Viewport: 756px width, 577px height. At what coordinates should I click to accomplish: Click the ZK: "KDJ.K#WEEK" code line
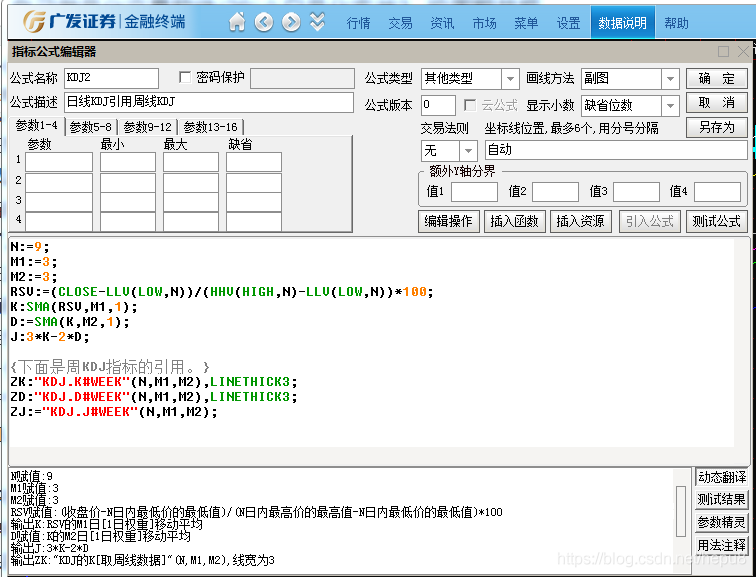154,382
